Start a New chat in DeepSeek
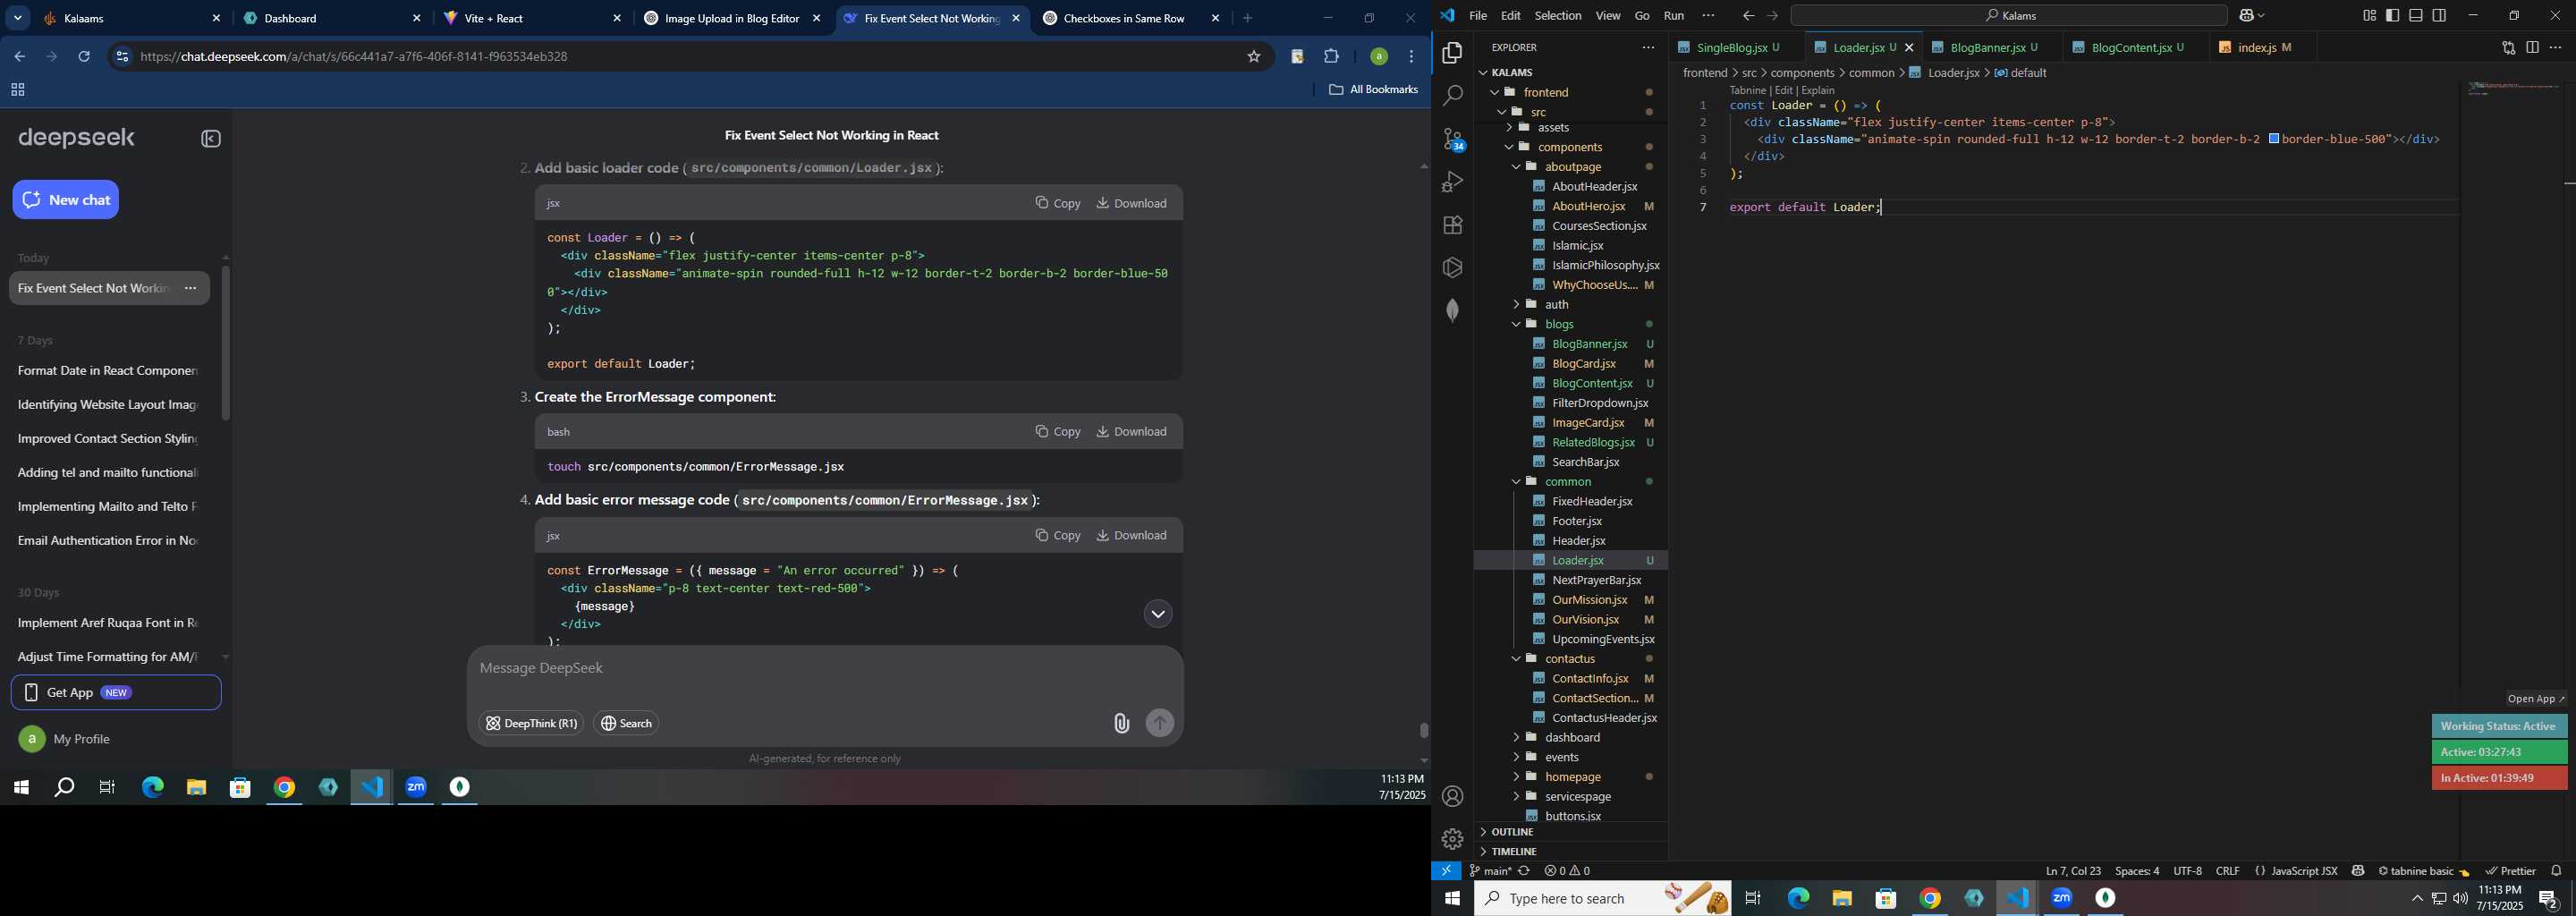Screen dimensions: 2576x916 click(66, 200)
